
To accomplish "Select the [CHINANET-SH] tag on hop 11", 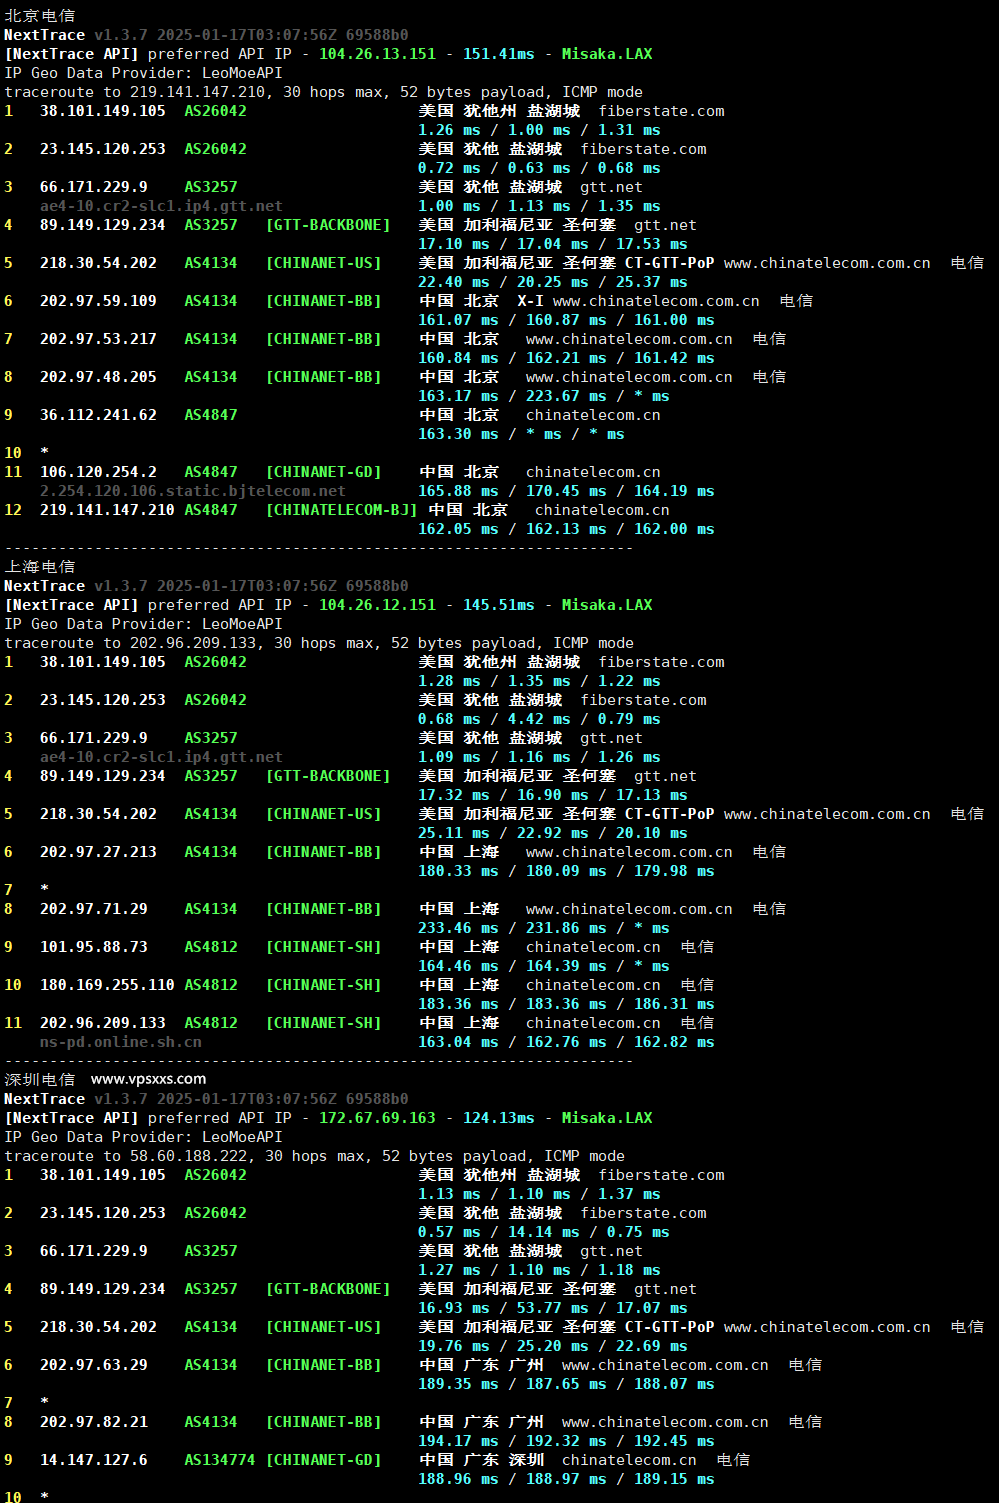I will (324, 1022).
